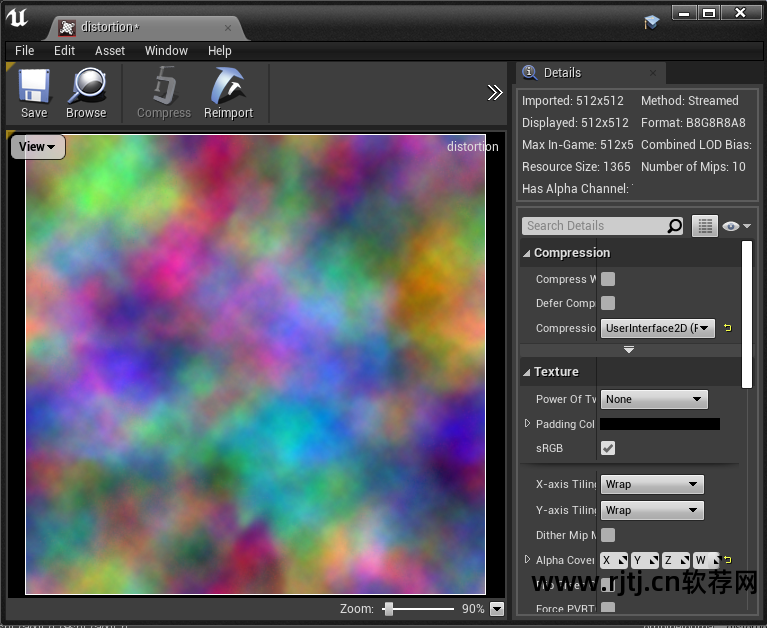This screenshot has height=628, width=767.
Task: Click the Alpha Coverage Z value field
Action: [x=676, y=560]
